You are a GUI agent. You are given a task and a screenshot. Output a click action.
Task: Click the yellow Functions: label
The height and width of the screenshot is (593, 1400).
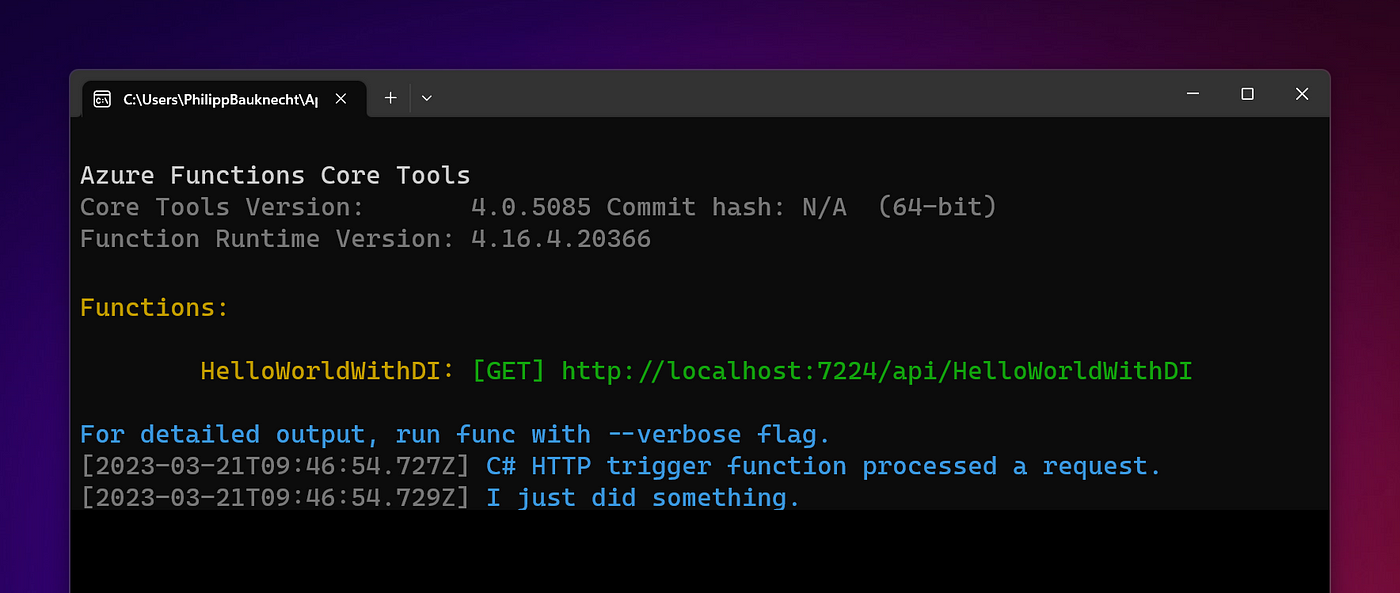coord(155,308)
